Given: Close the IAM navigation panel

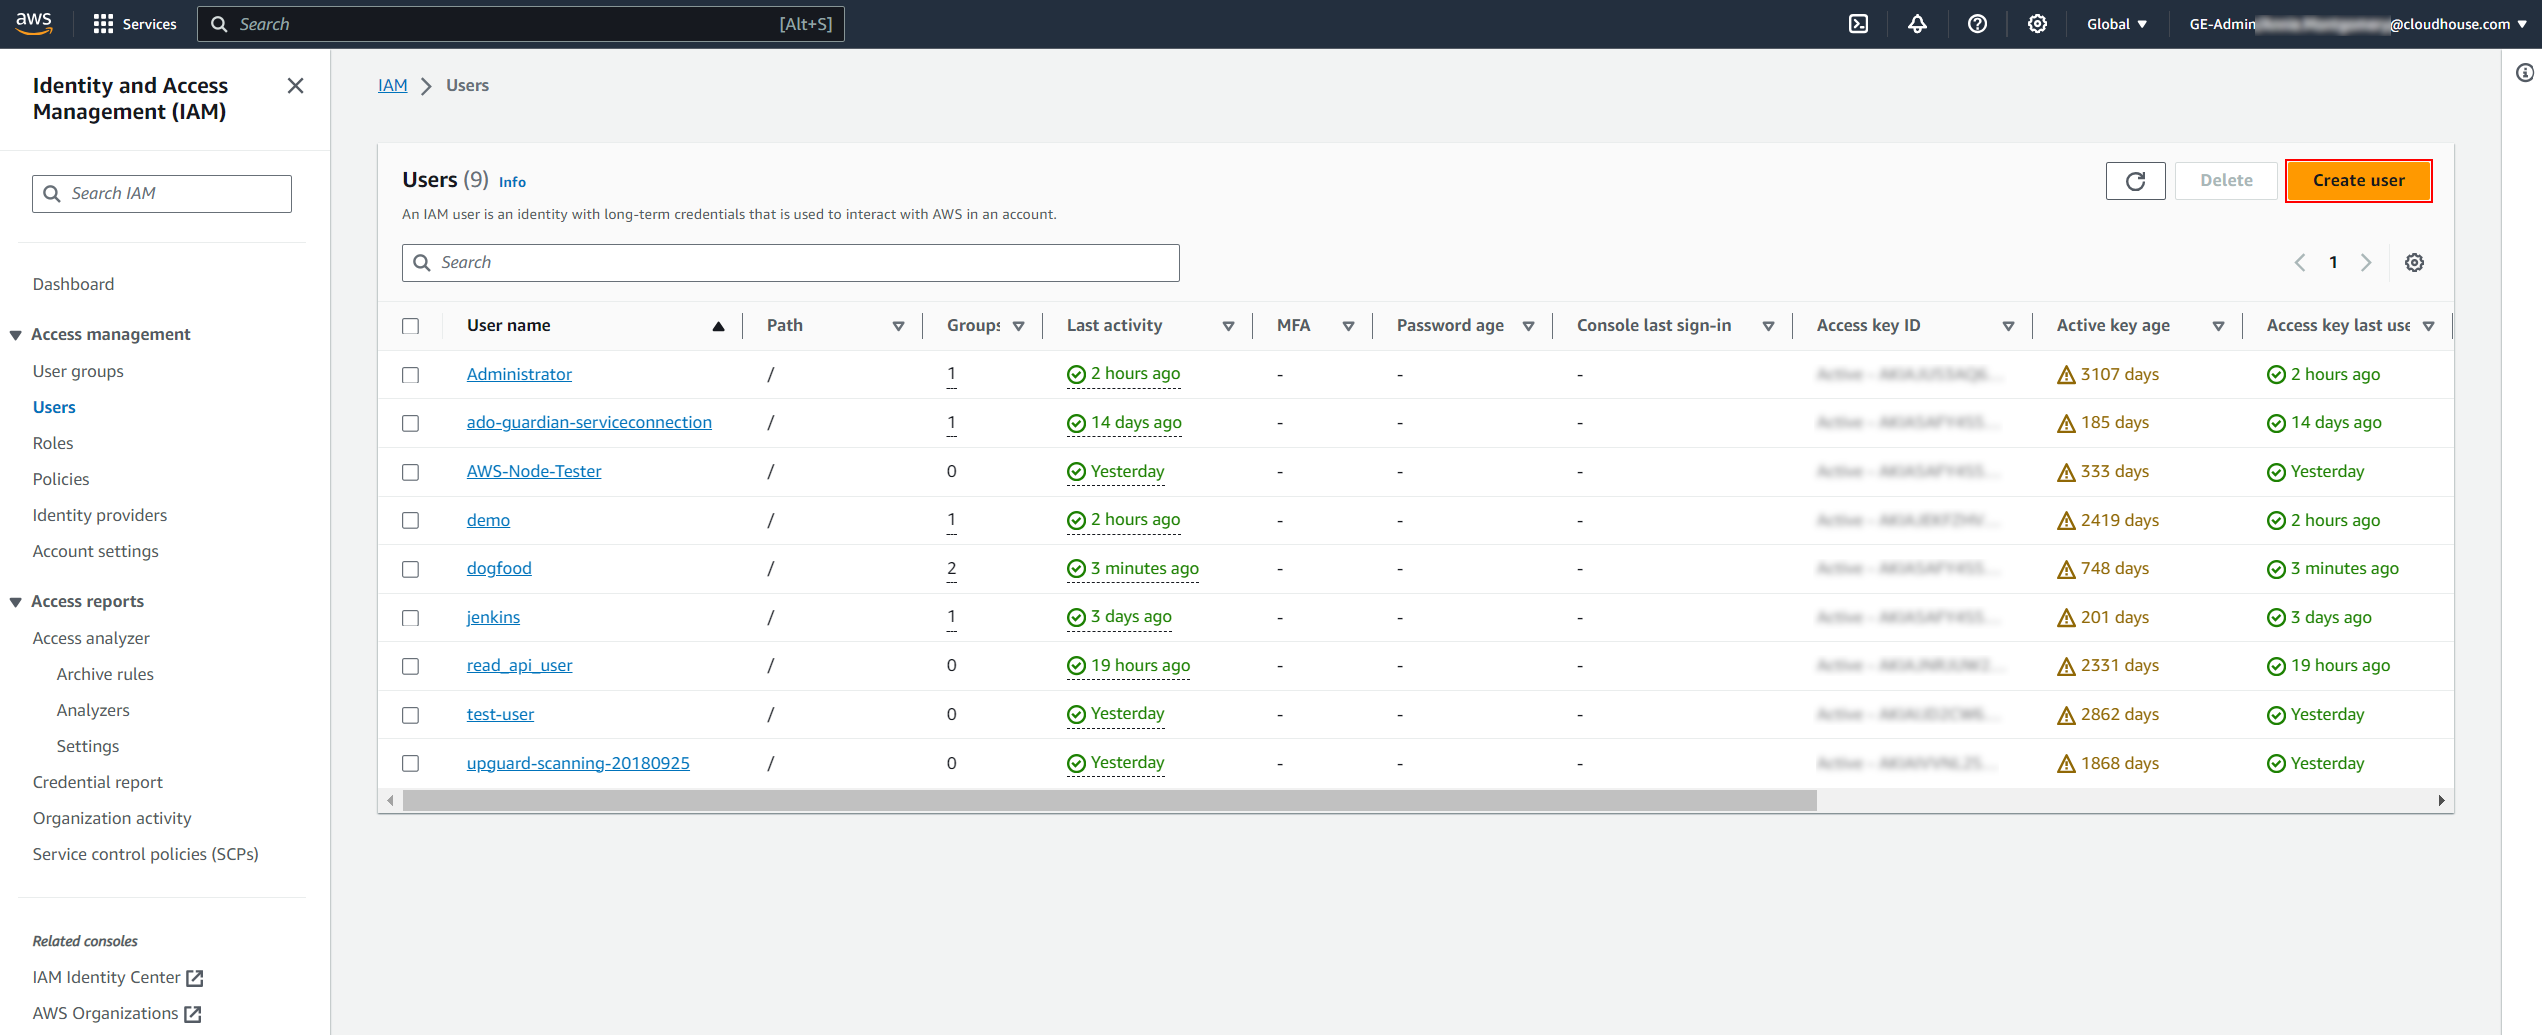Looking at the screenshot, I should coord(295,86).
